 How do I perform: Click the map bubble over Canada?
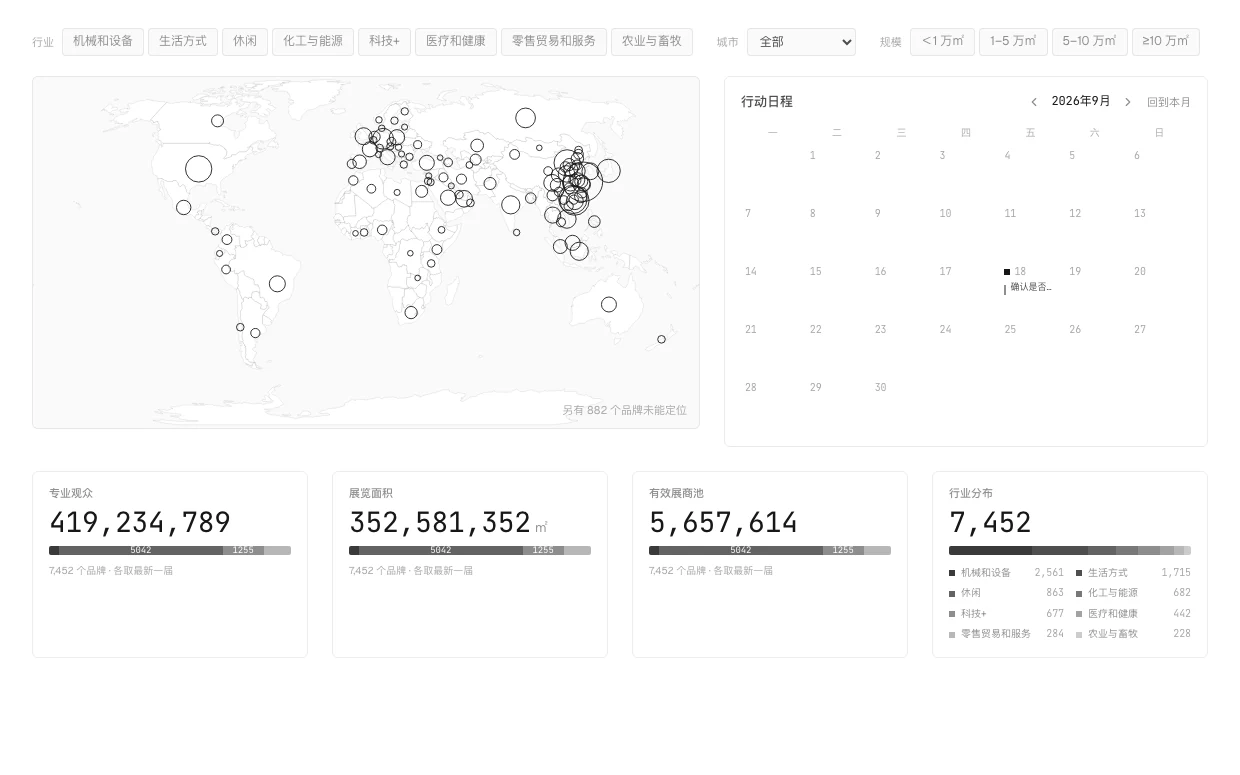coord(217,121)
